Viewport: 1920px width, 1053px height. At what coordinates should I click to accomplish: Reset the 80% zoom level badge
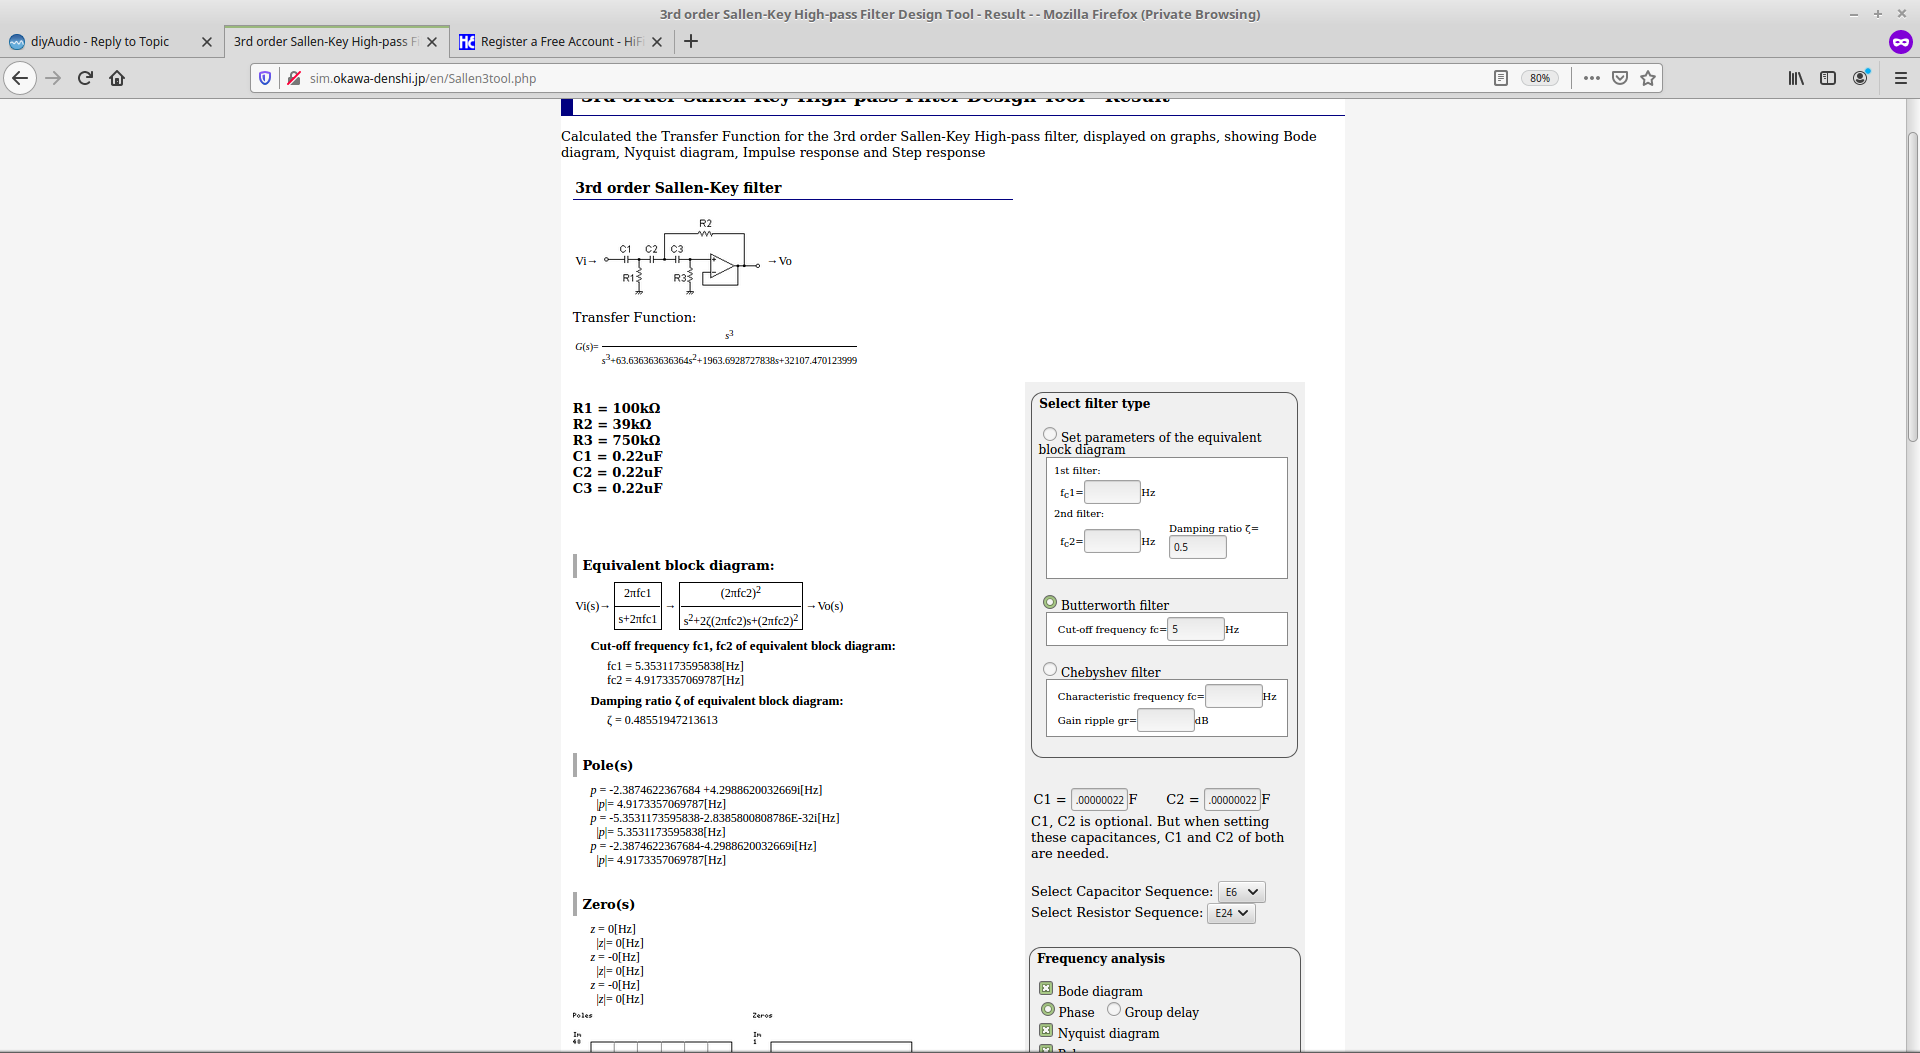1539,78
